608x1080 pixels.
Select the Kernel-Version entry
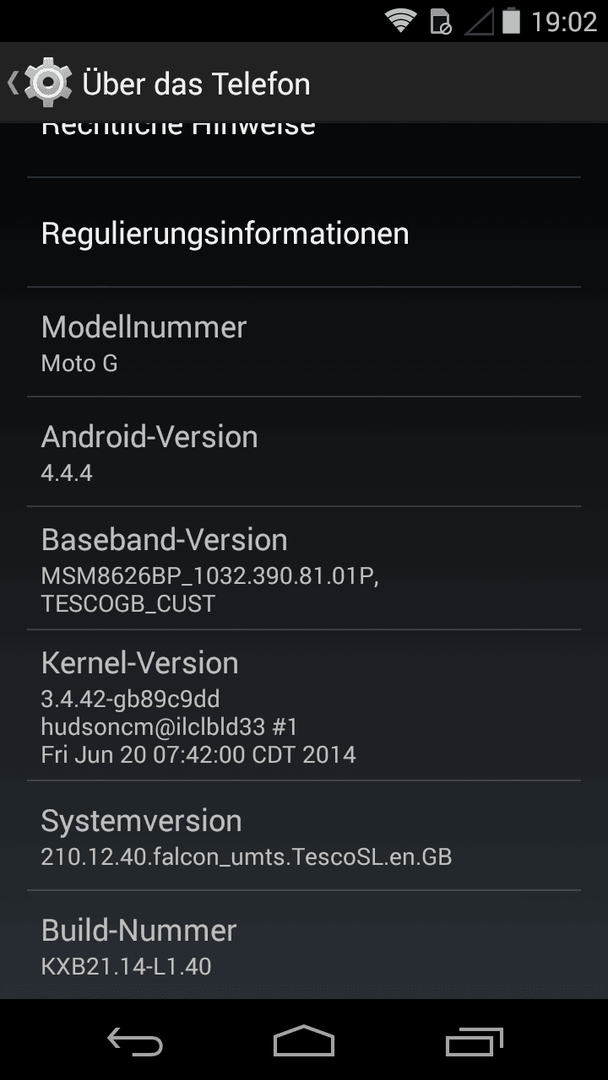click(304, 705)
